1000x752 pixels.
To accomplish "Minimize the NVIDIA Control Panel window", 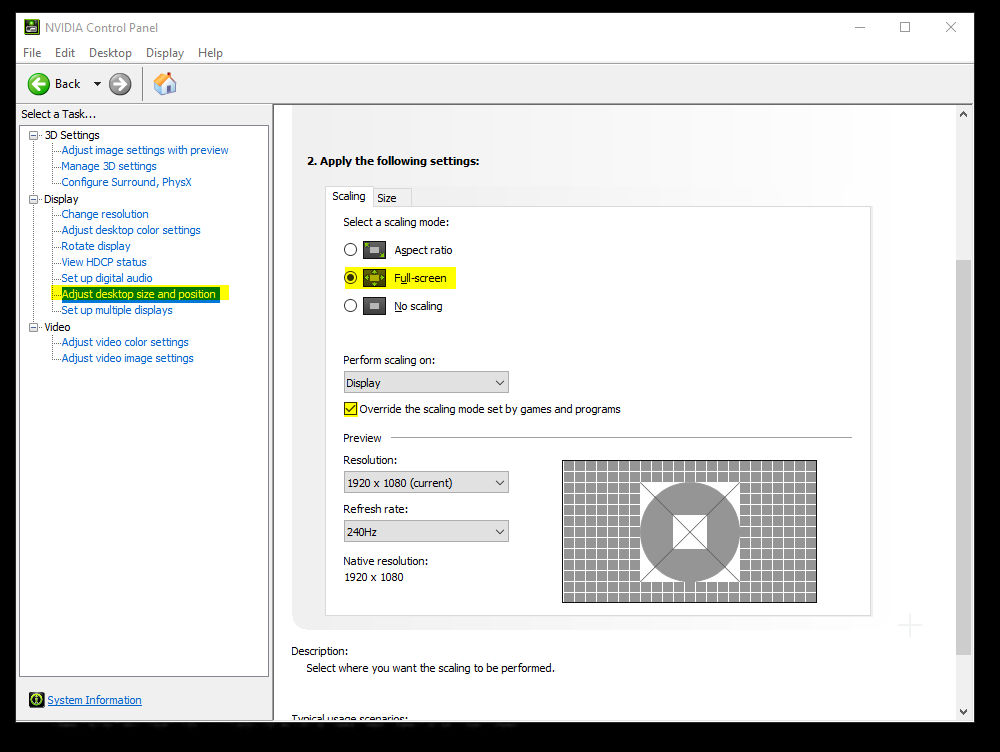I will tap(860, 27).
